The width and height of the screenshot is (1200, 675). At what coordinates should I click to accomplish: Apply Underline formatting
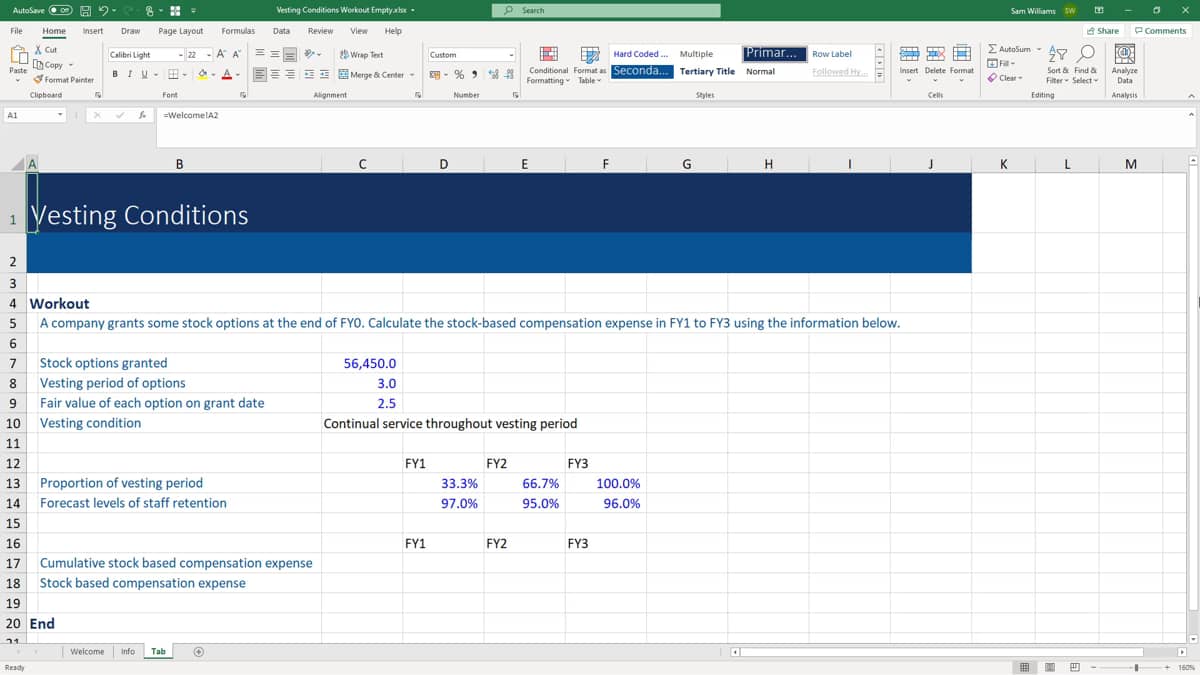(x=144, y=75)
